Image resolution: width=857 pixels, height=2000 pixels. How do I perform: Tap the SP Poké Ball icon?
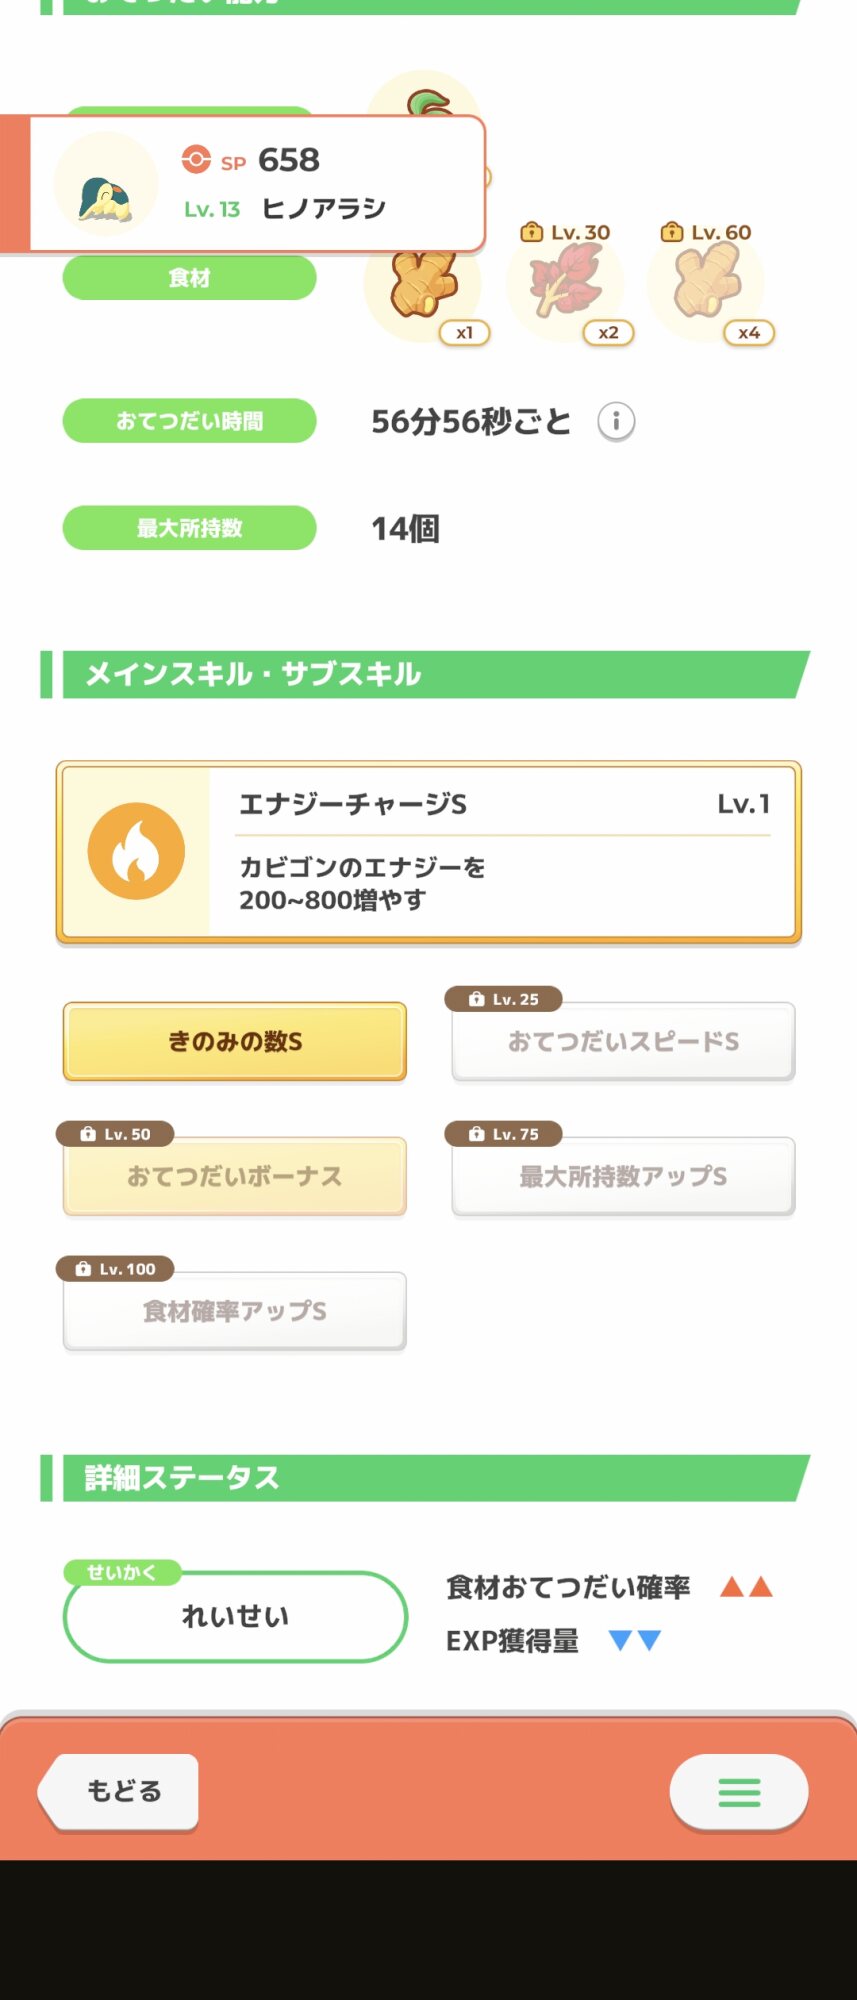pyautogui.click(x=196, y=160)
